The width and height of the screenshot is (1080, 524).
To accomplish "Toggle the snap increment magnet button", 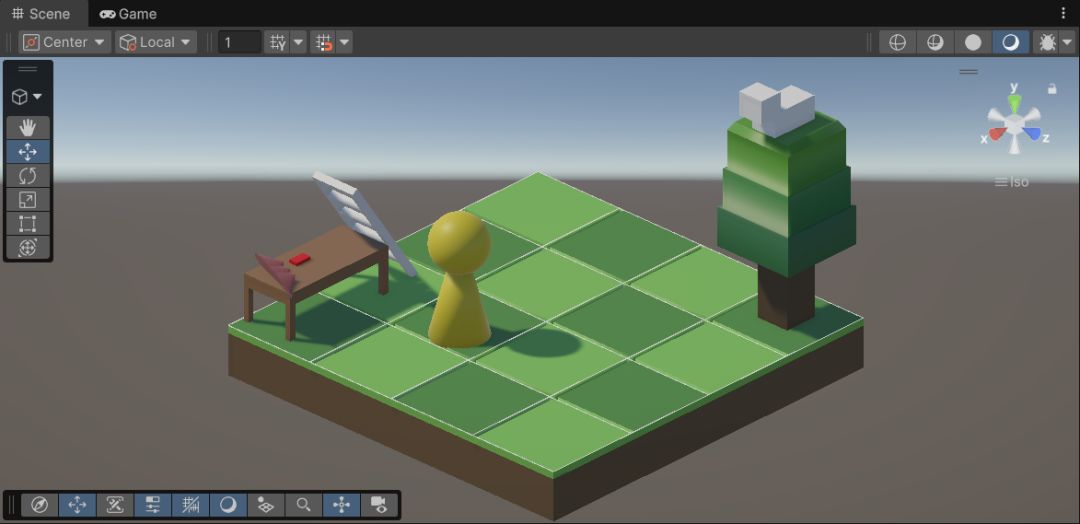I will 324,42.
